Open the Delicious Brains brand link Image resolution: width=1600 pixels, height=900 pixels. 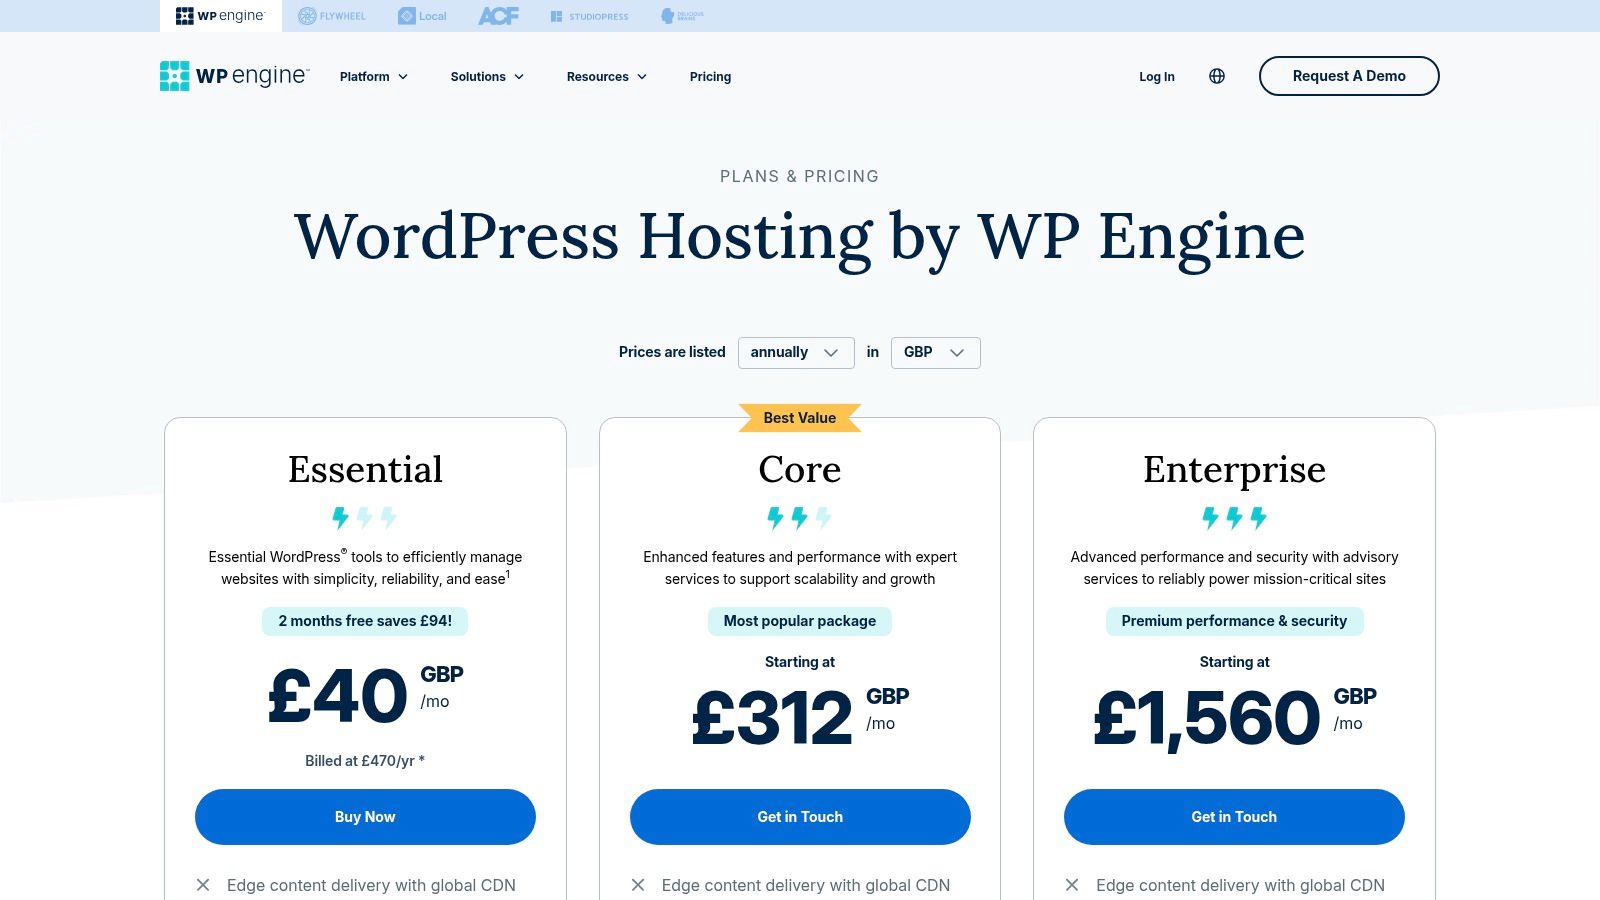[x=682, y=16]
